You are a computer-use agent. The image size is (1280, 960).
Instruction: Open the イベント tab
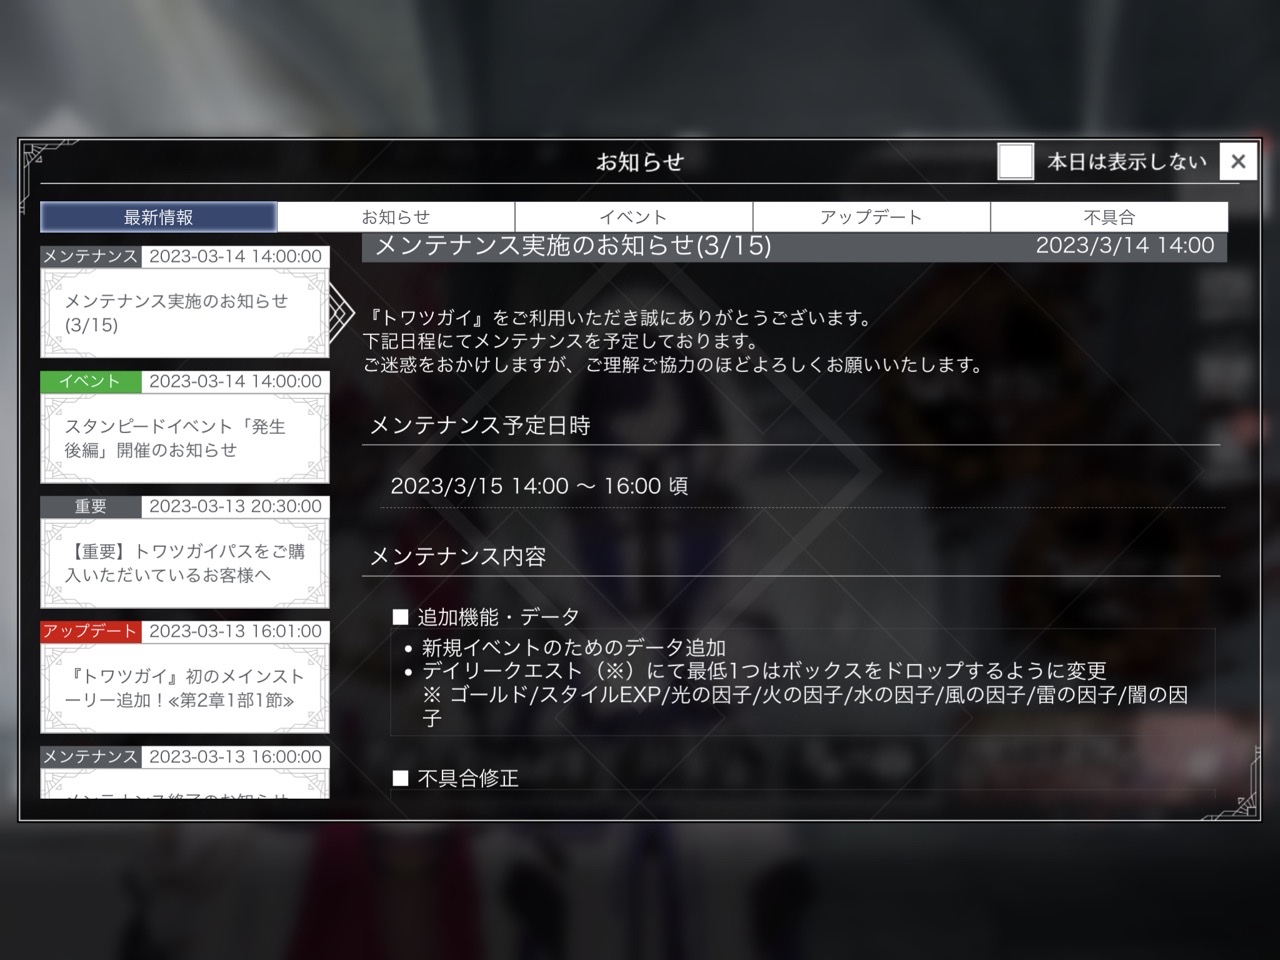pos(634,217)
